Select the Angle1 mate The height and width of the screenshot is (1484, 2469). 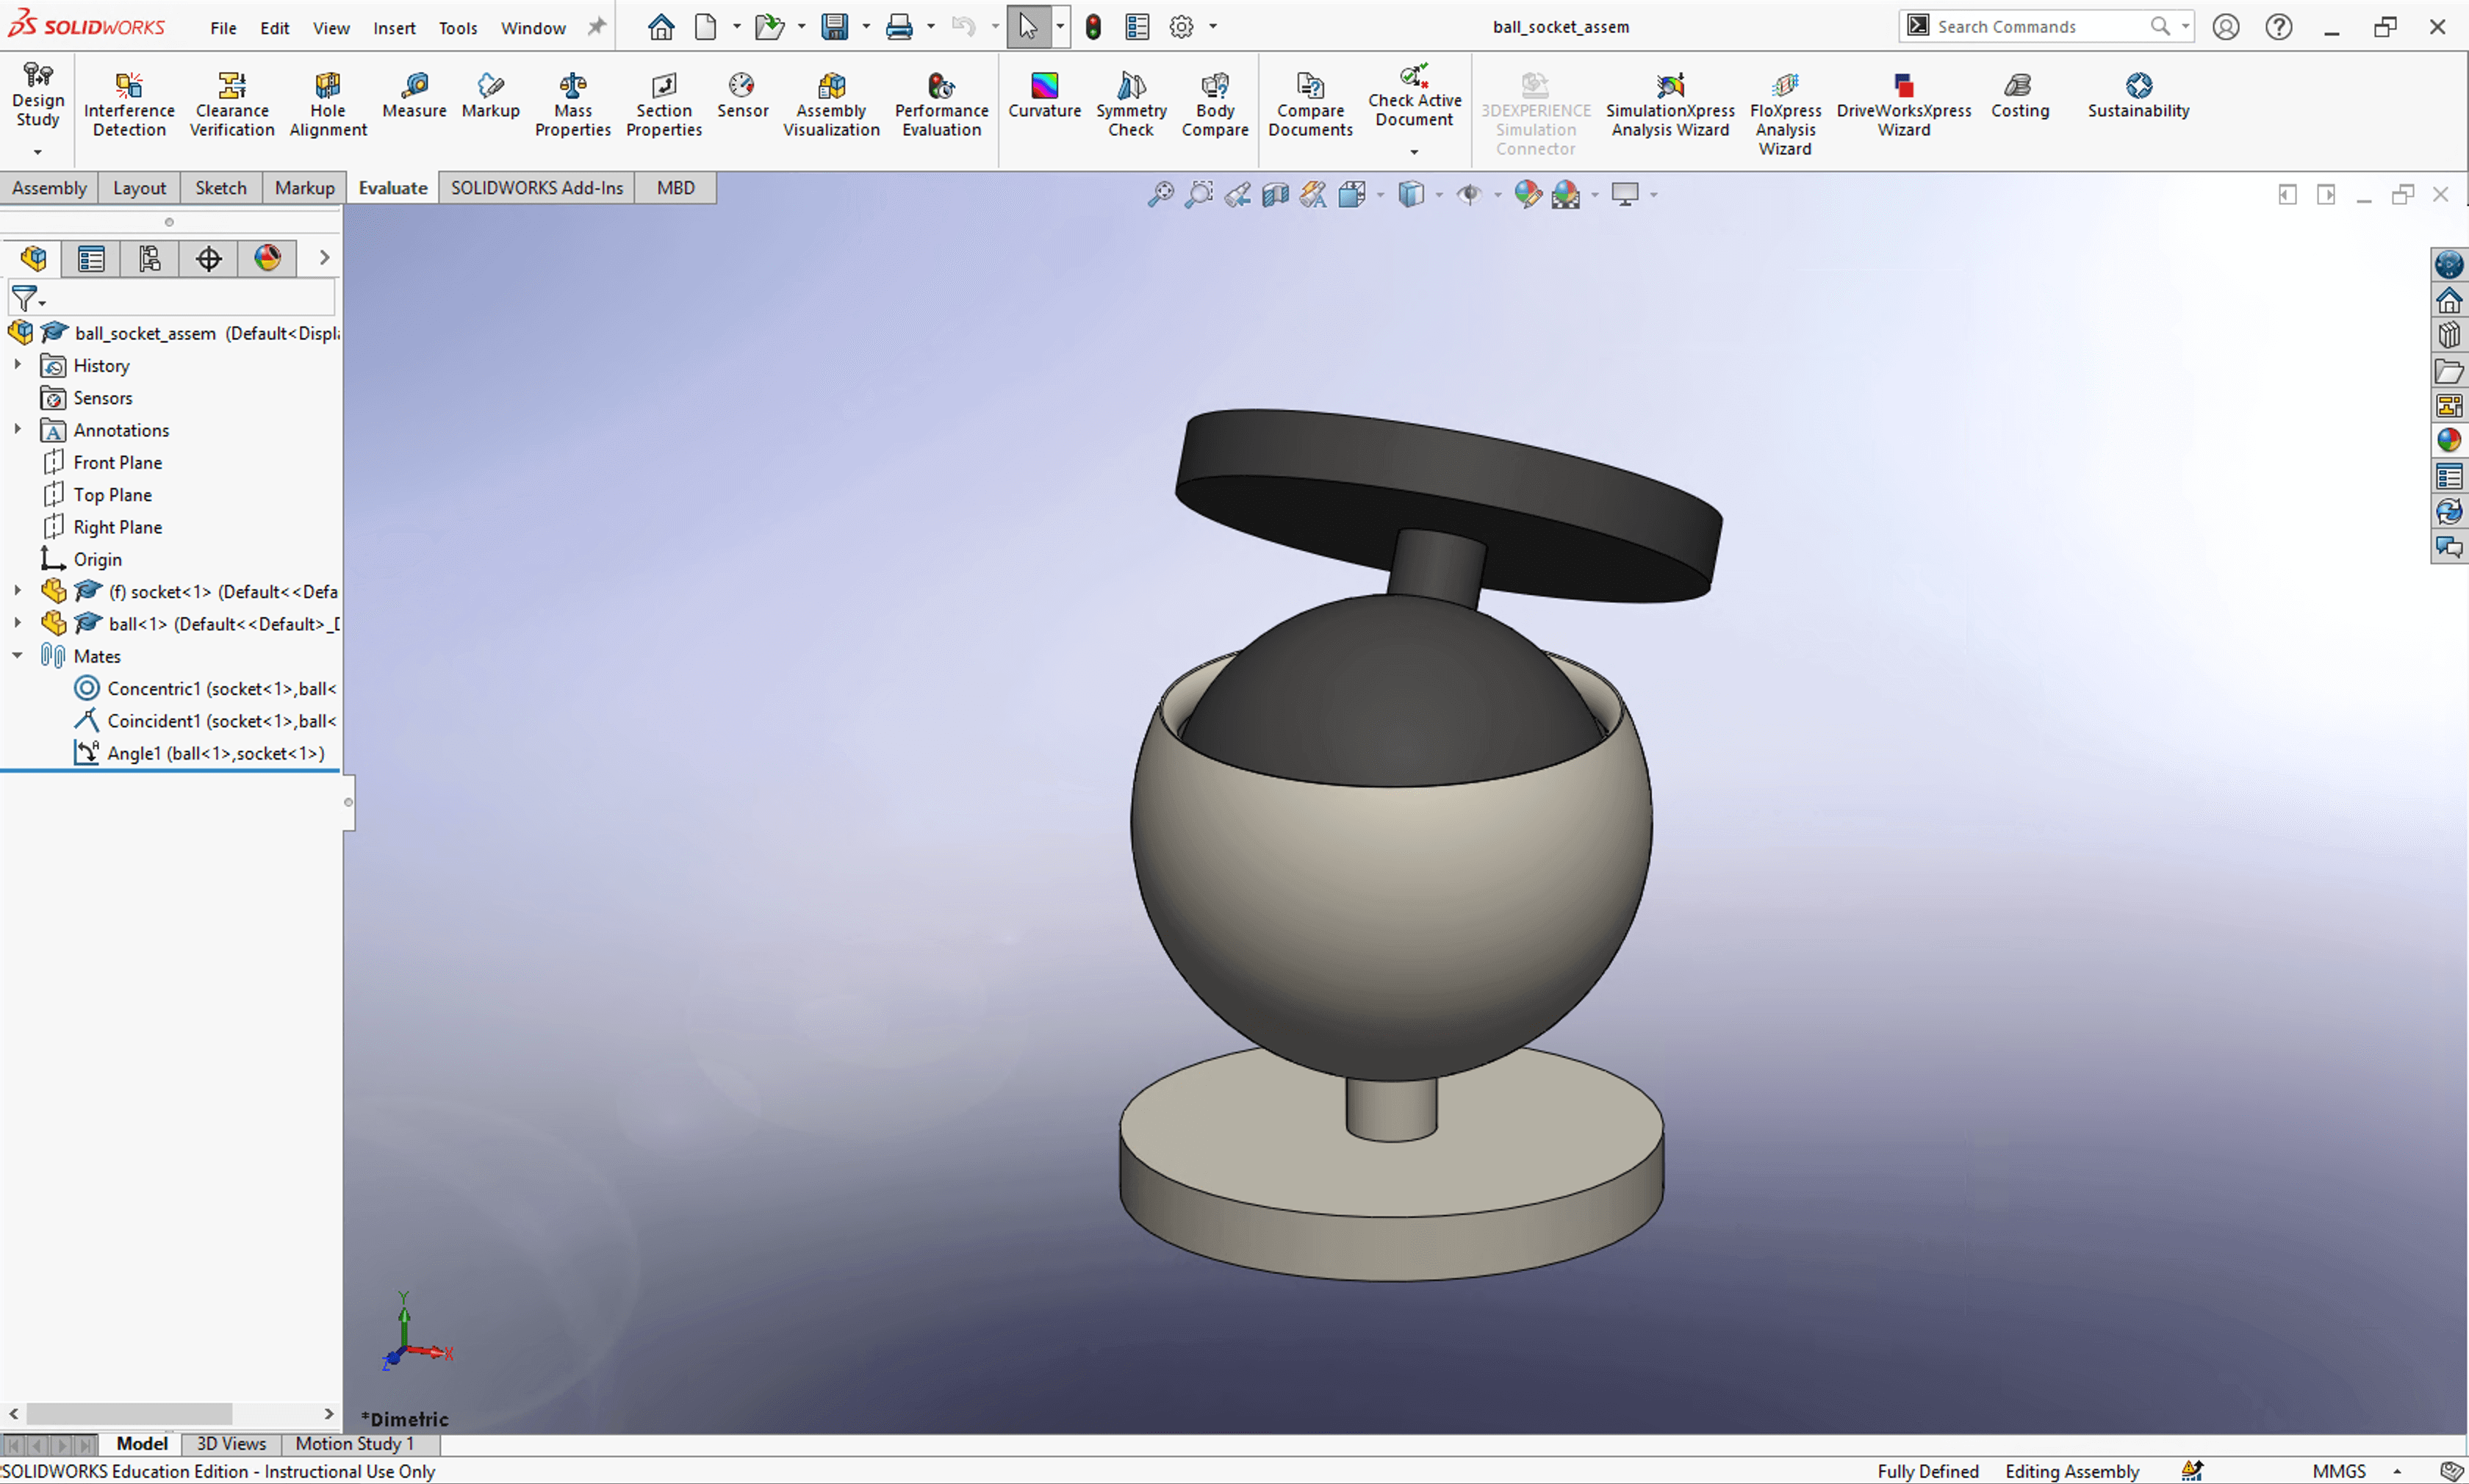click(199, 753)
